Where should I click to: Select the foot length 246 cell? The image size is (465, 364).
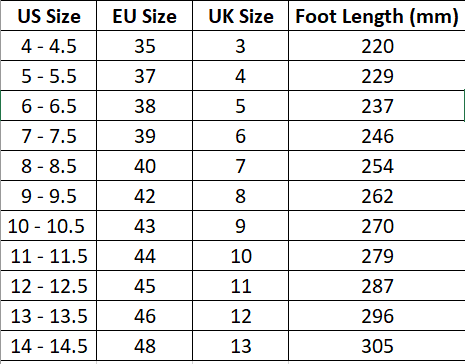click(x=377, y=136)
